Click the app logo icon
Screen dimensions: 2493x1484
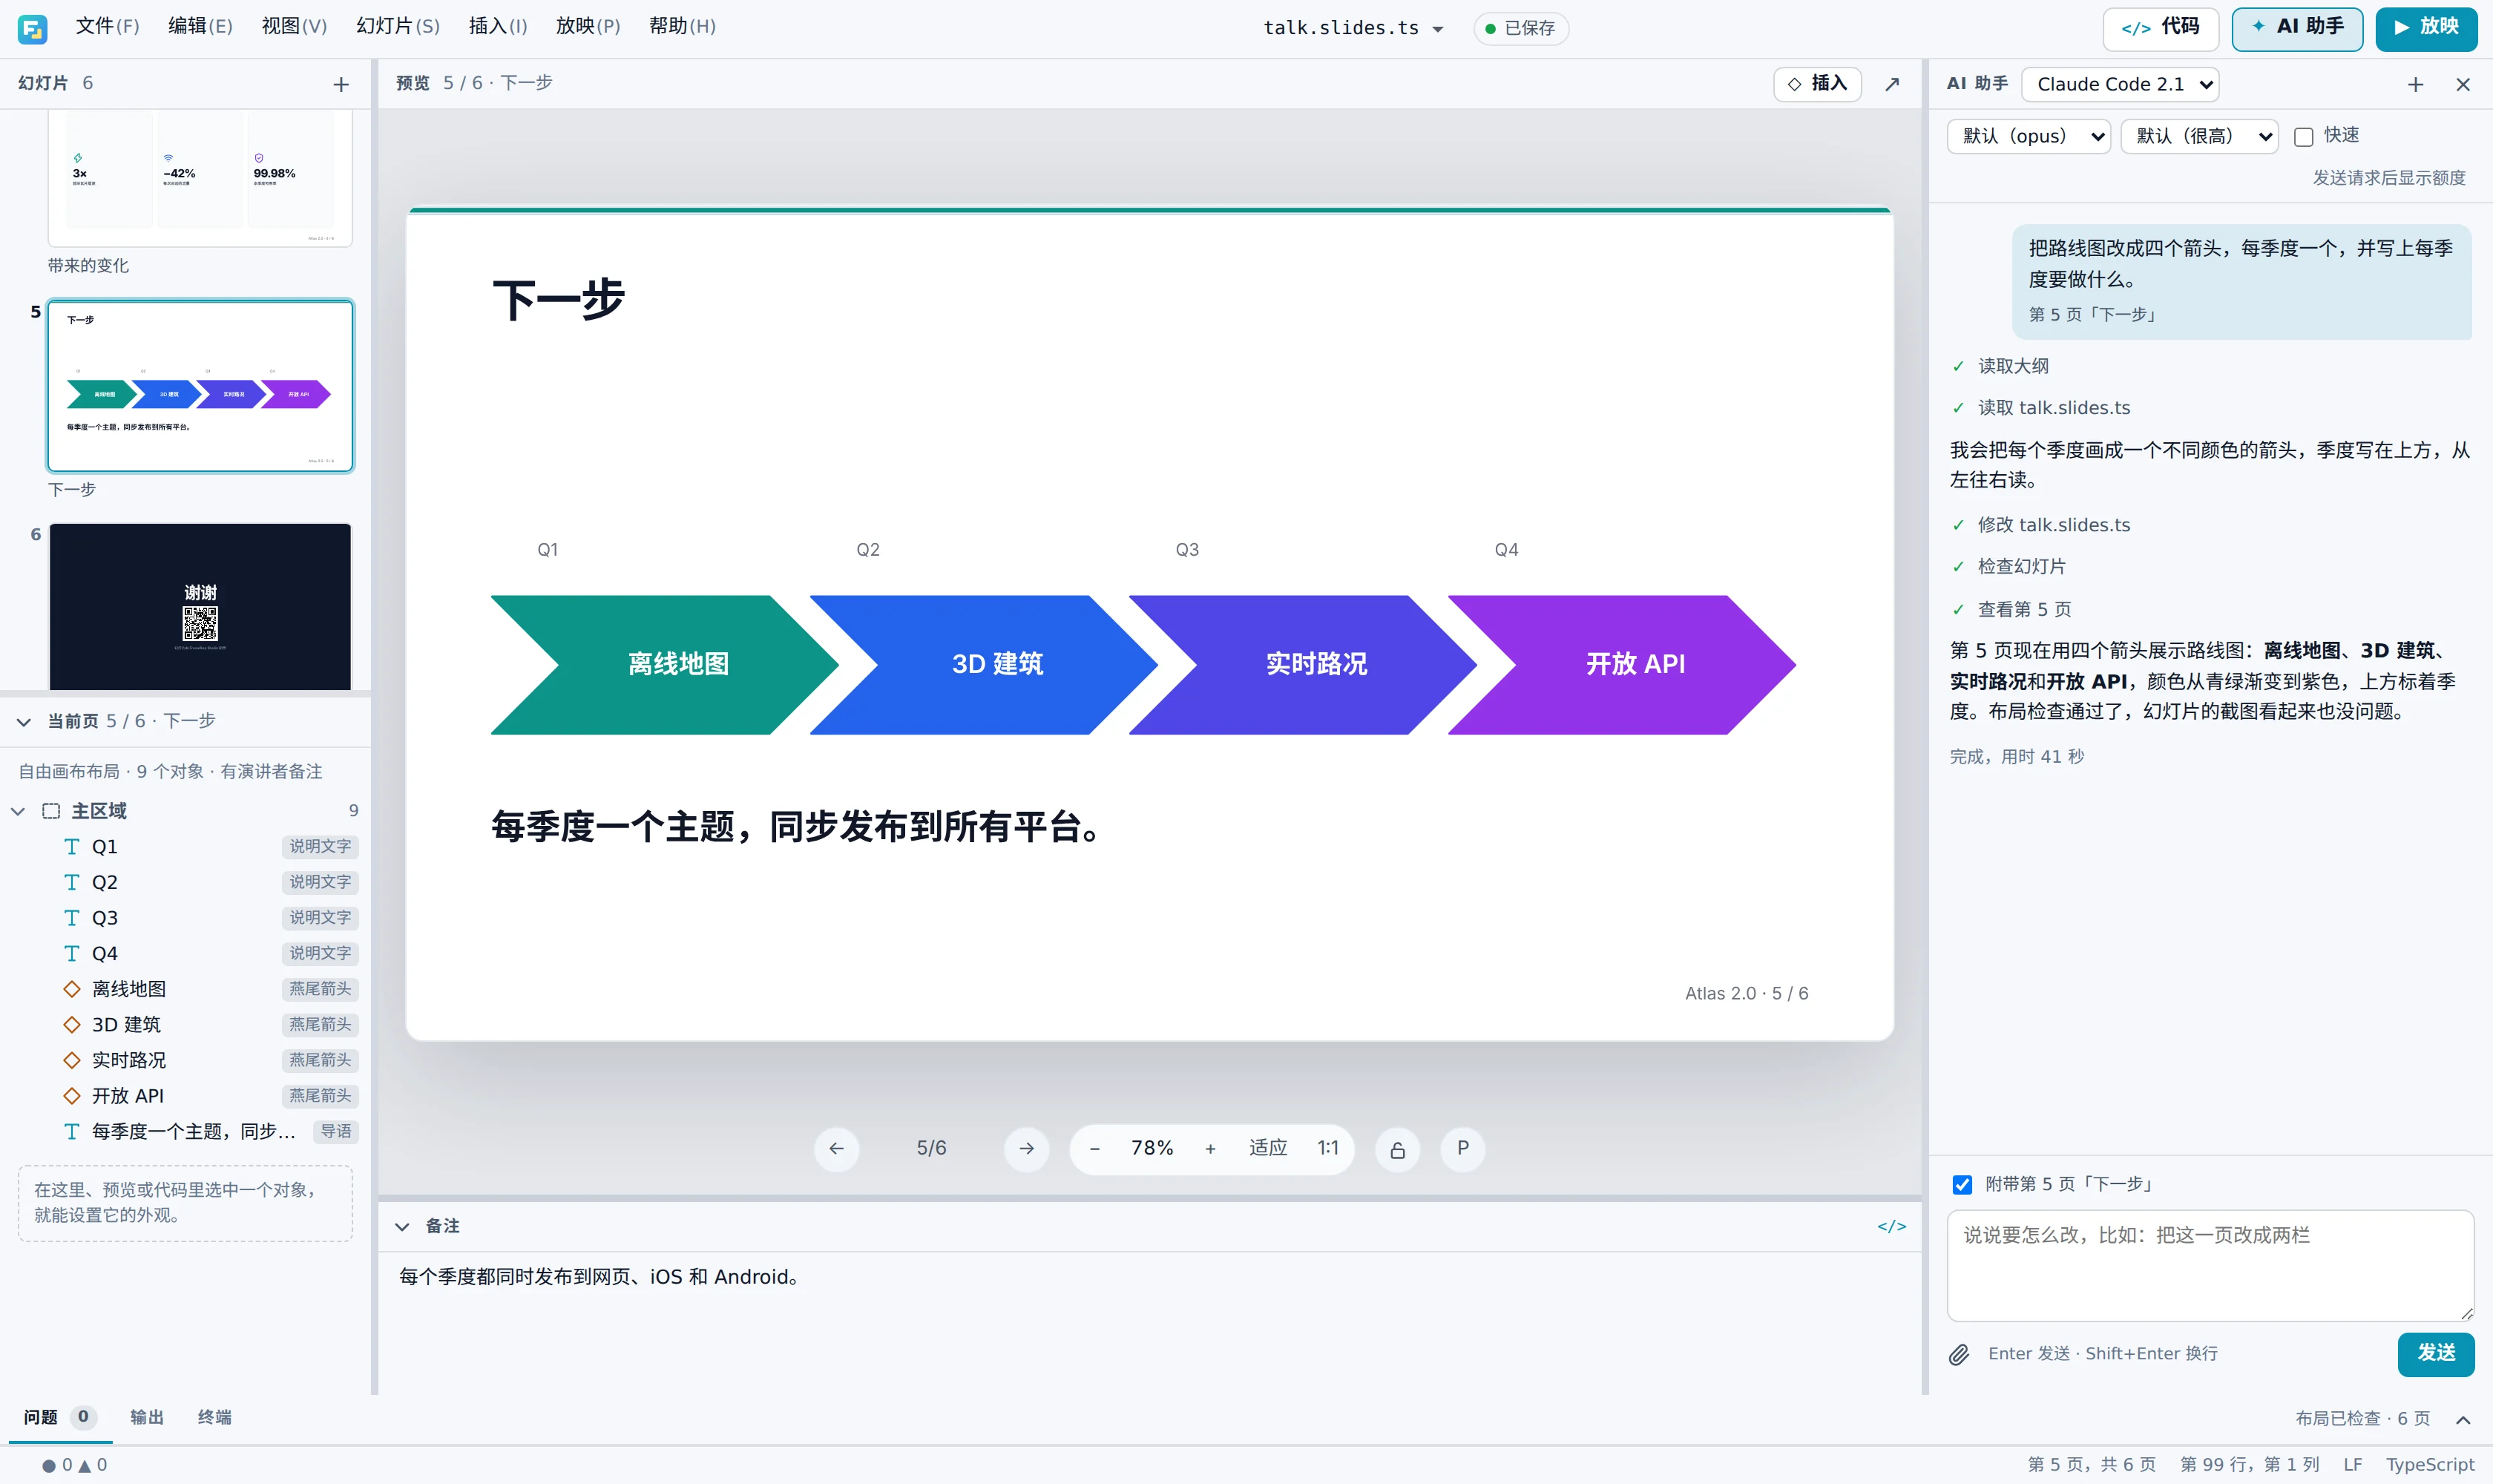[x=32, y=29]
